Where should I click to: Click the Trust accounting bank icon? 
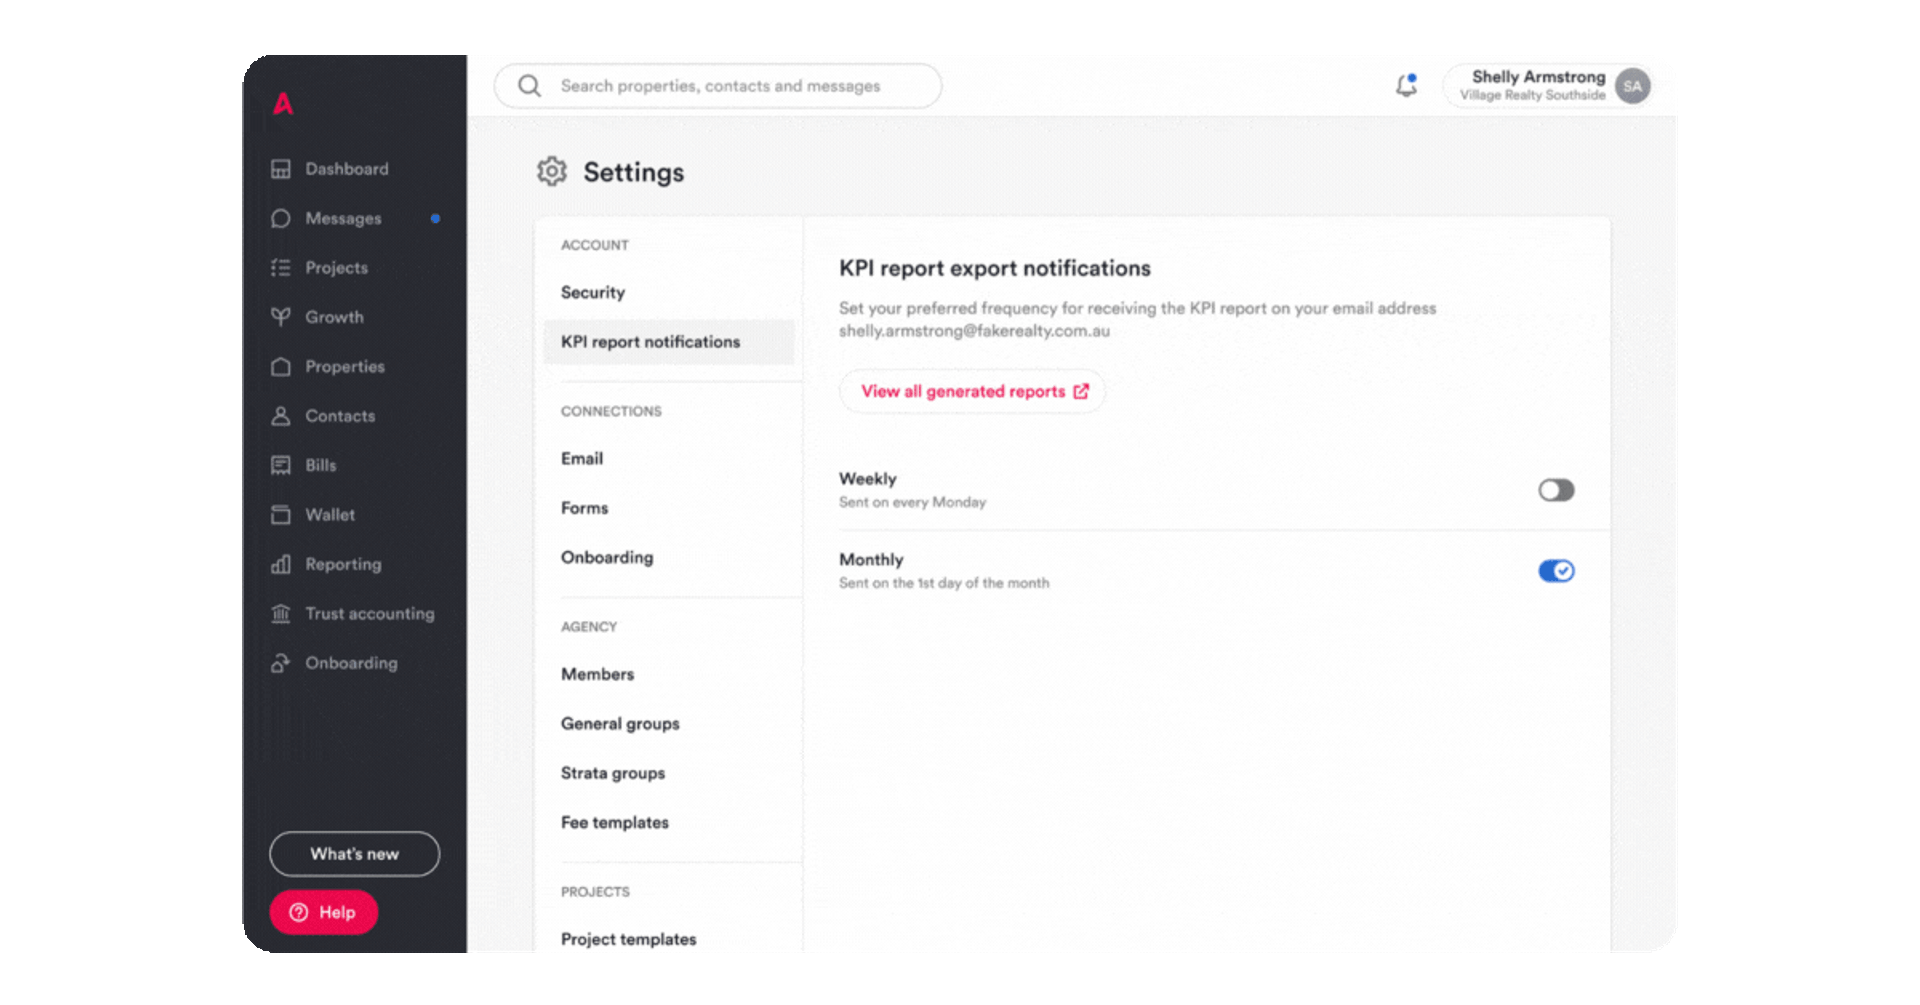tap(281, 613)
